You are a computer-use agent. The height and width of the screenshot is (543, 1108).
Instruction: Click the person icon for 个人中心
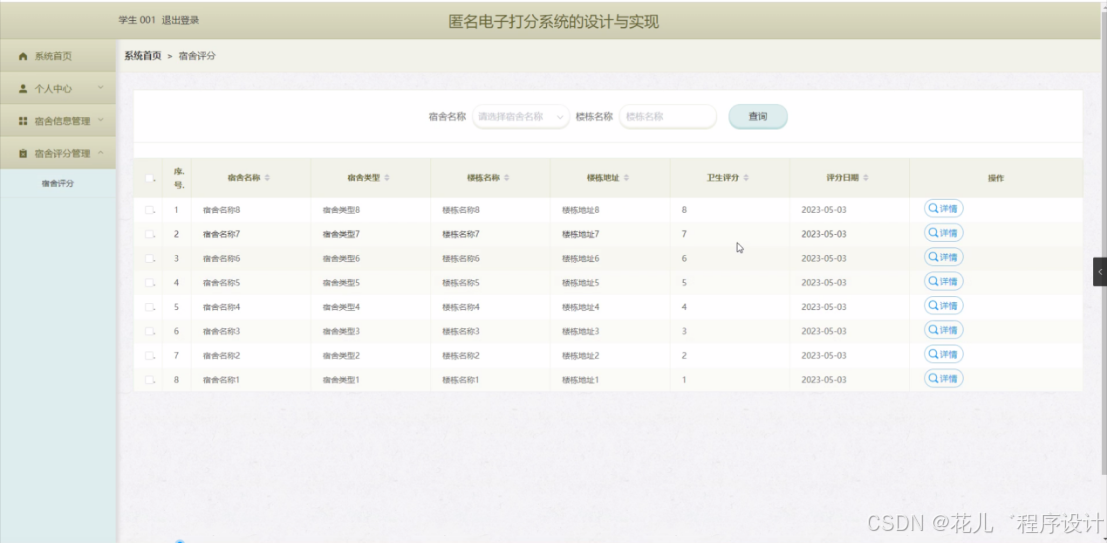pos(23,88)
